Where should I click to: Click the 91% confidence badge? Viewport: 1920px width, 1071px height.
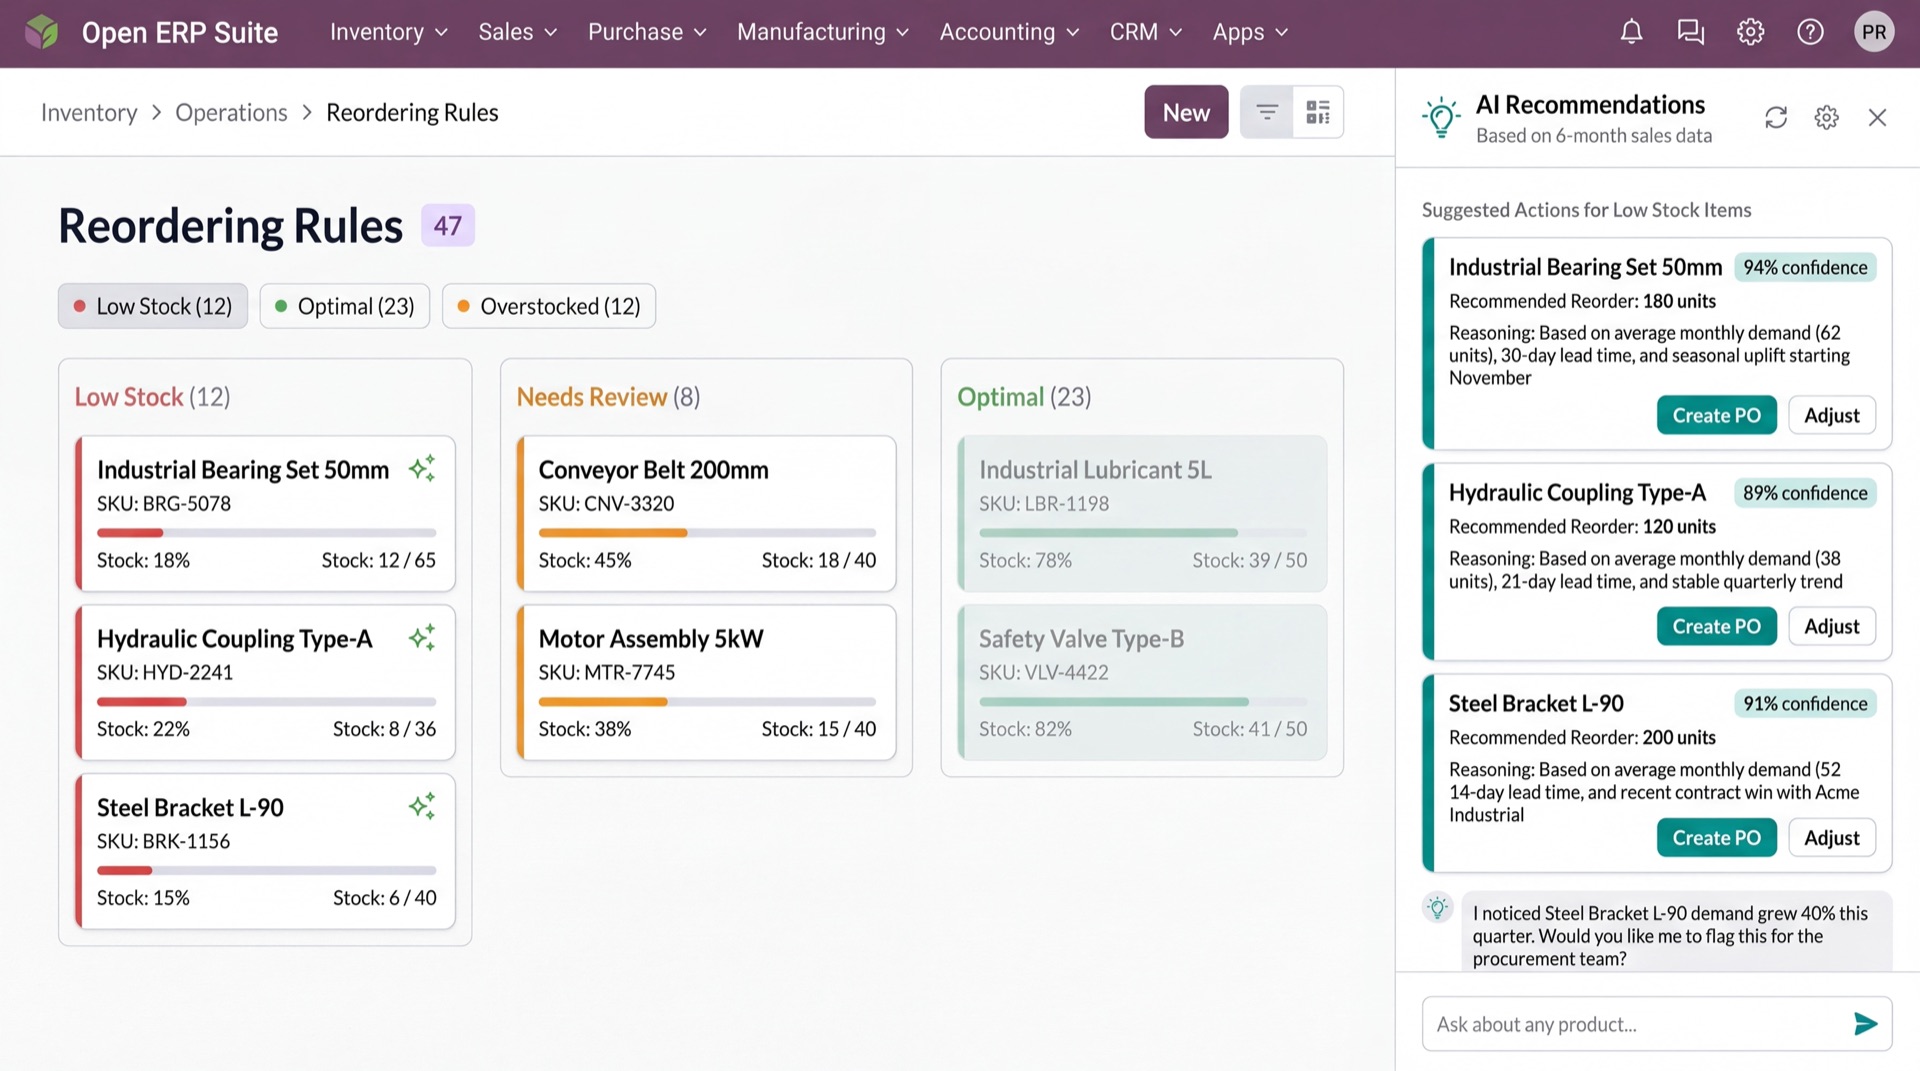[1805, 704]
